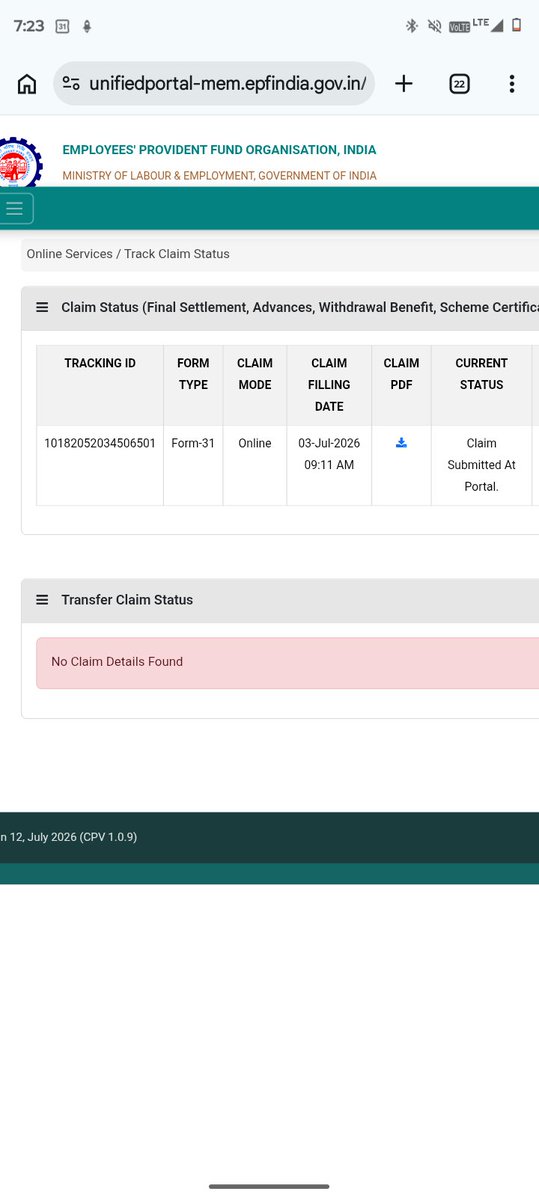Open the tab switcher showing 22 tabs
539x1200 pixels.
(459, 84)
